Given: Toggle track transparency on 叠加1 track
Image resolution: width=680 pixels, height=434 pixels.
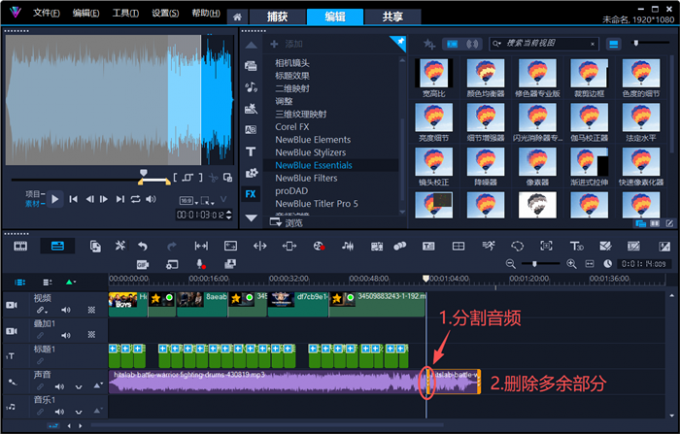Looking at the screenshot, I should [92, 335].
